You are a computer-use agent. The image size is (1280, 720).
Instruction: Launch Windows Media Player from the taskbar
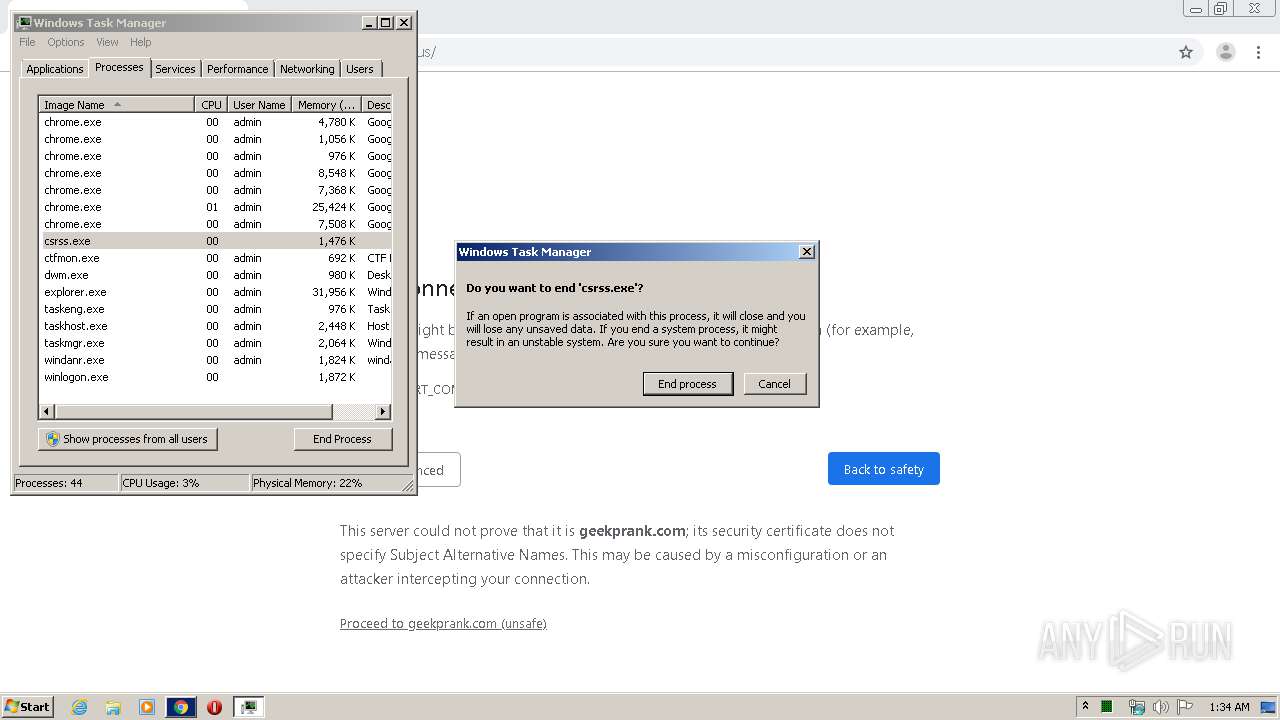pyautogui.click(x=147, y=707)
